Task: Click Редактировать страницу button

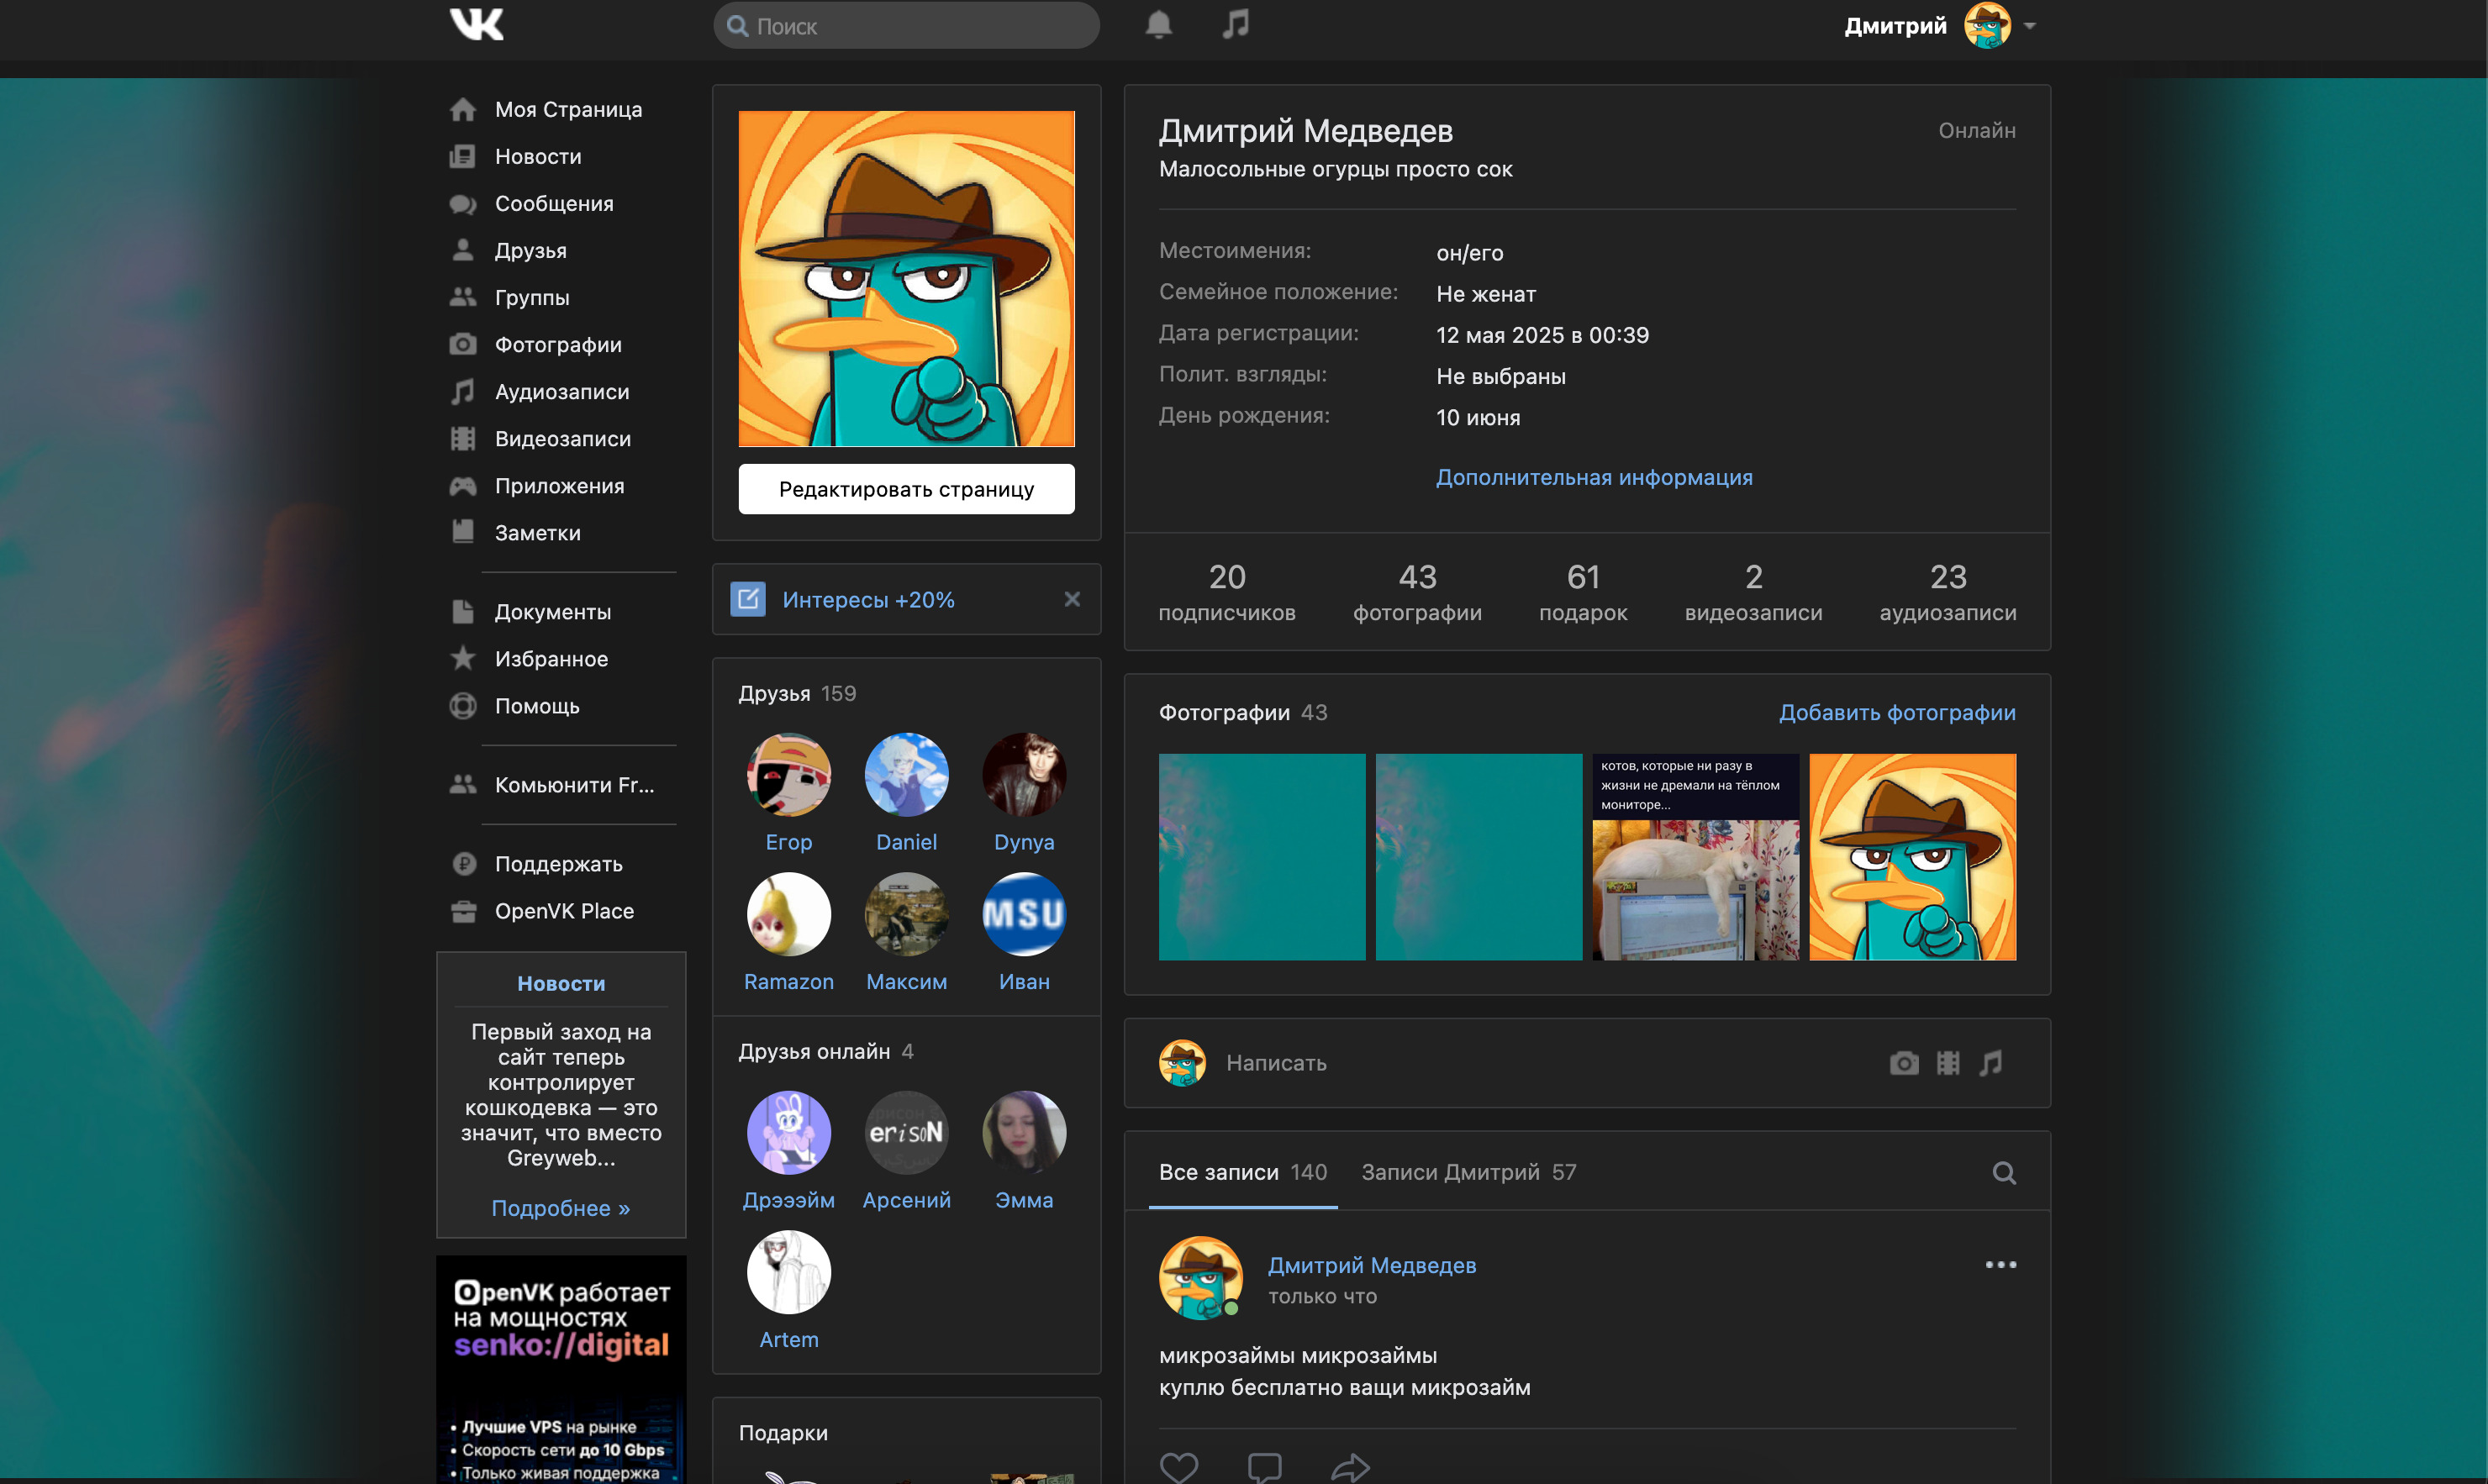Action: coord(906,489)
